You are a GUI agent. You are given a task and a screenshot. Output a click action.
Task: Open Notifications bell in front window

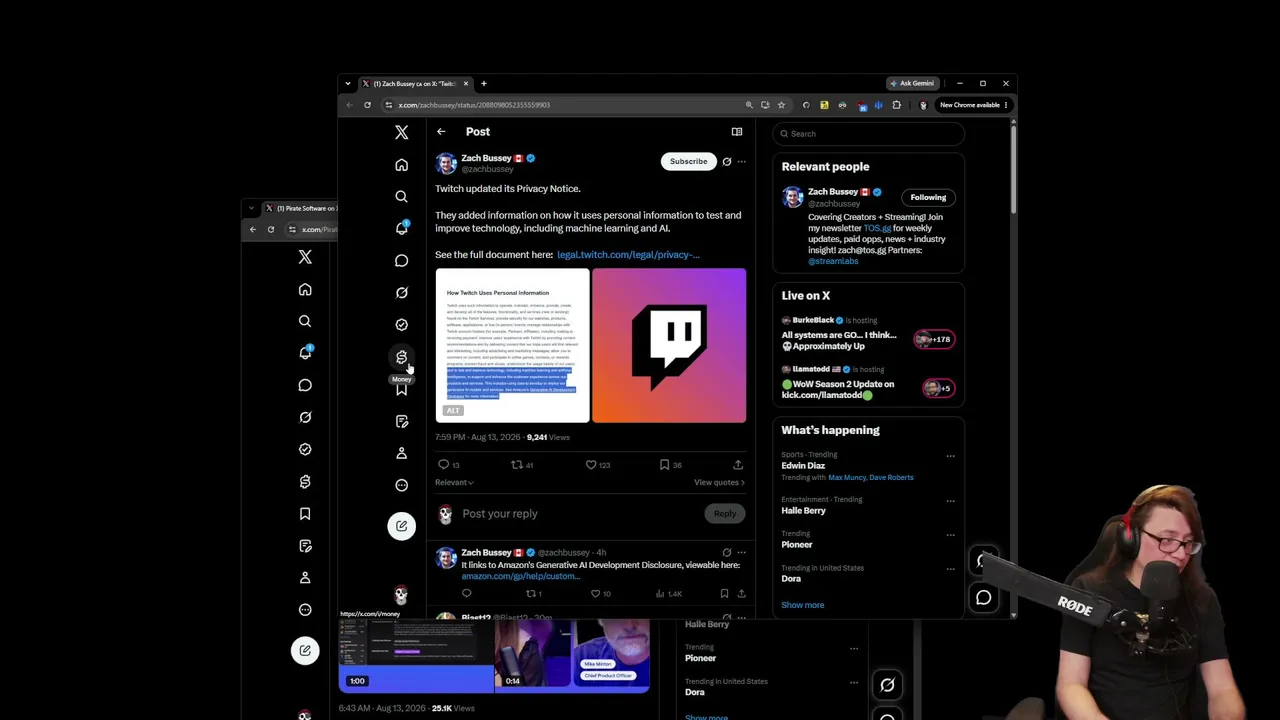point(401,228)
